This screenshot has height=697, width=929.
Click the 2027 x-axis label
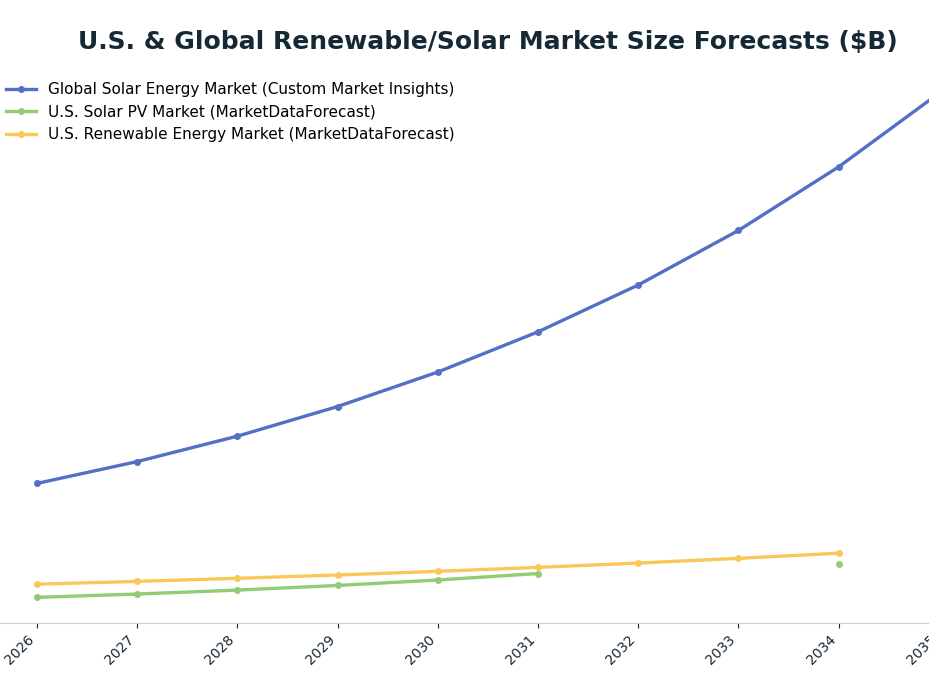point(118,649)
